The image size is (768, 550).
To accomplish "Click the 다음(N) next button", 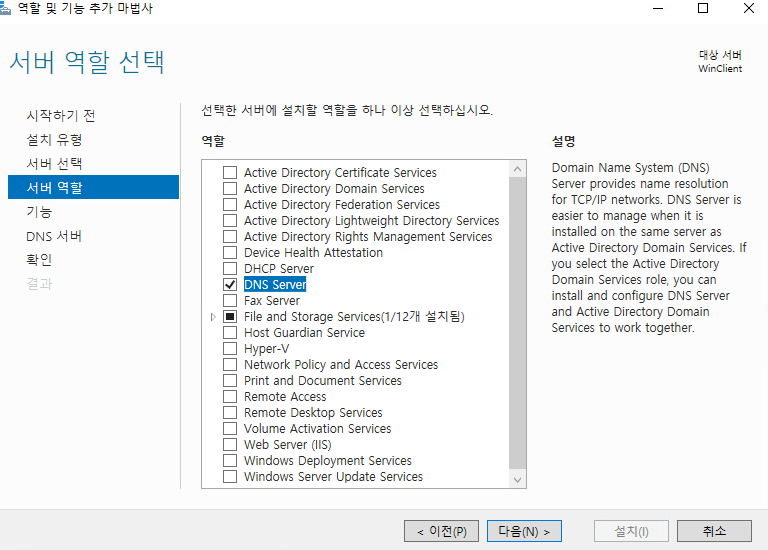I will coord(524,531).
